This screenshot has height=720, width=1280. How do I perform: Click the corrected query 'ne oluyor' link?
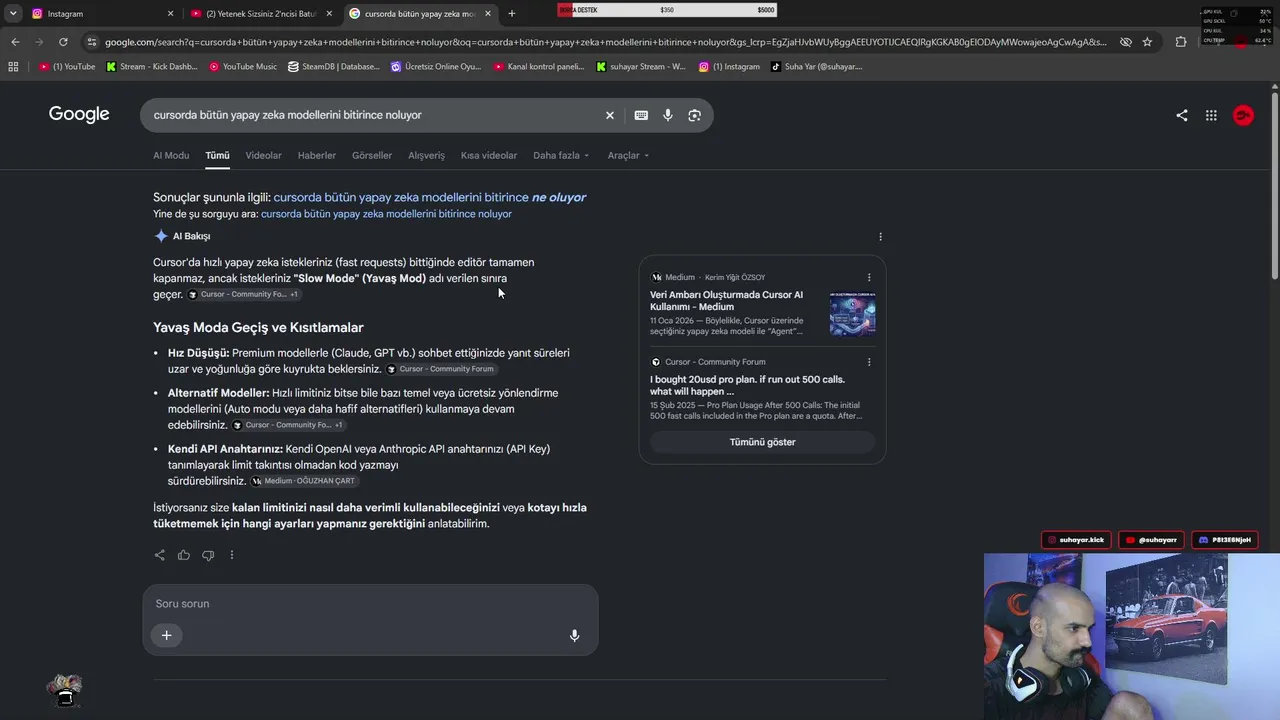430,198
